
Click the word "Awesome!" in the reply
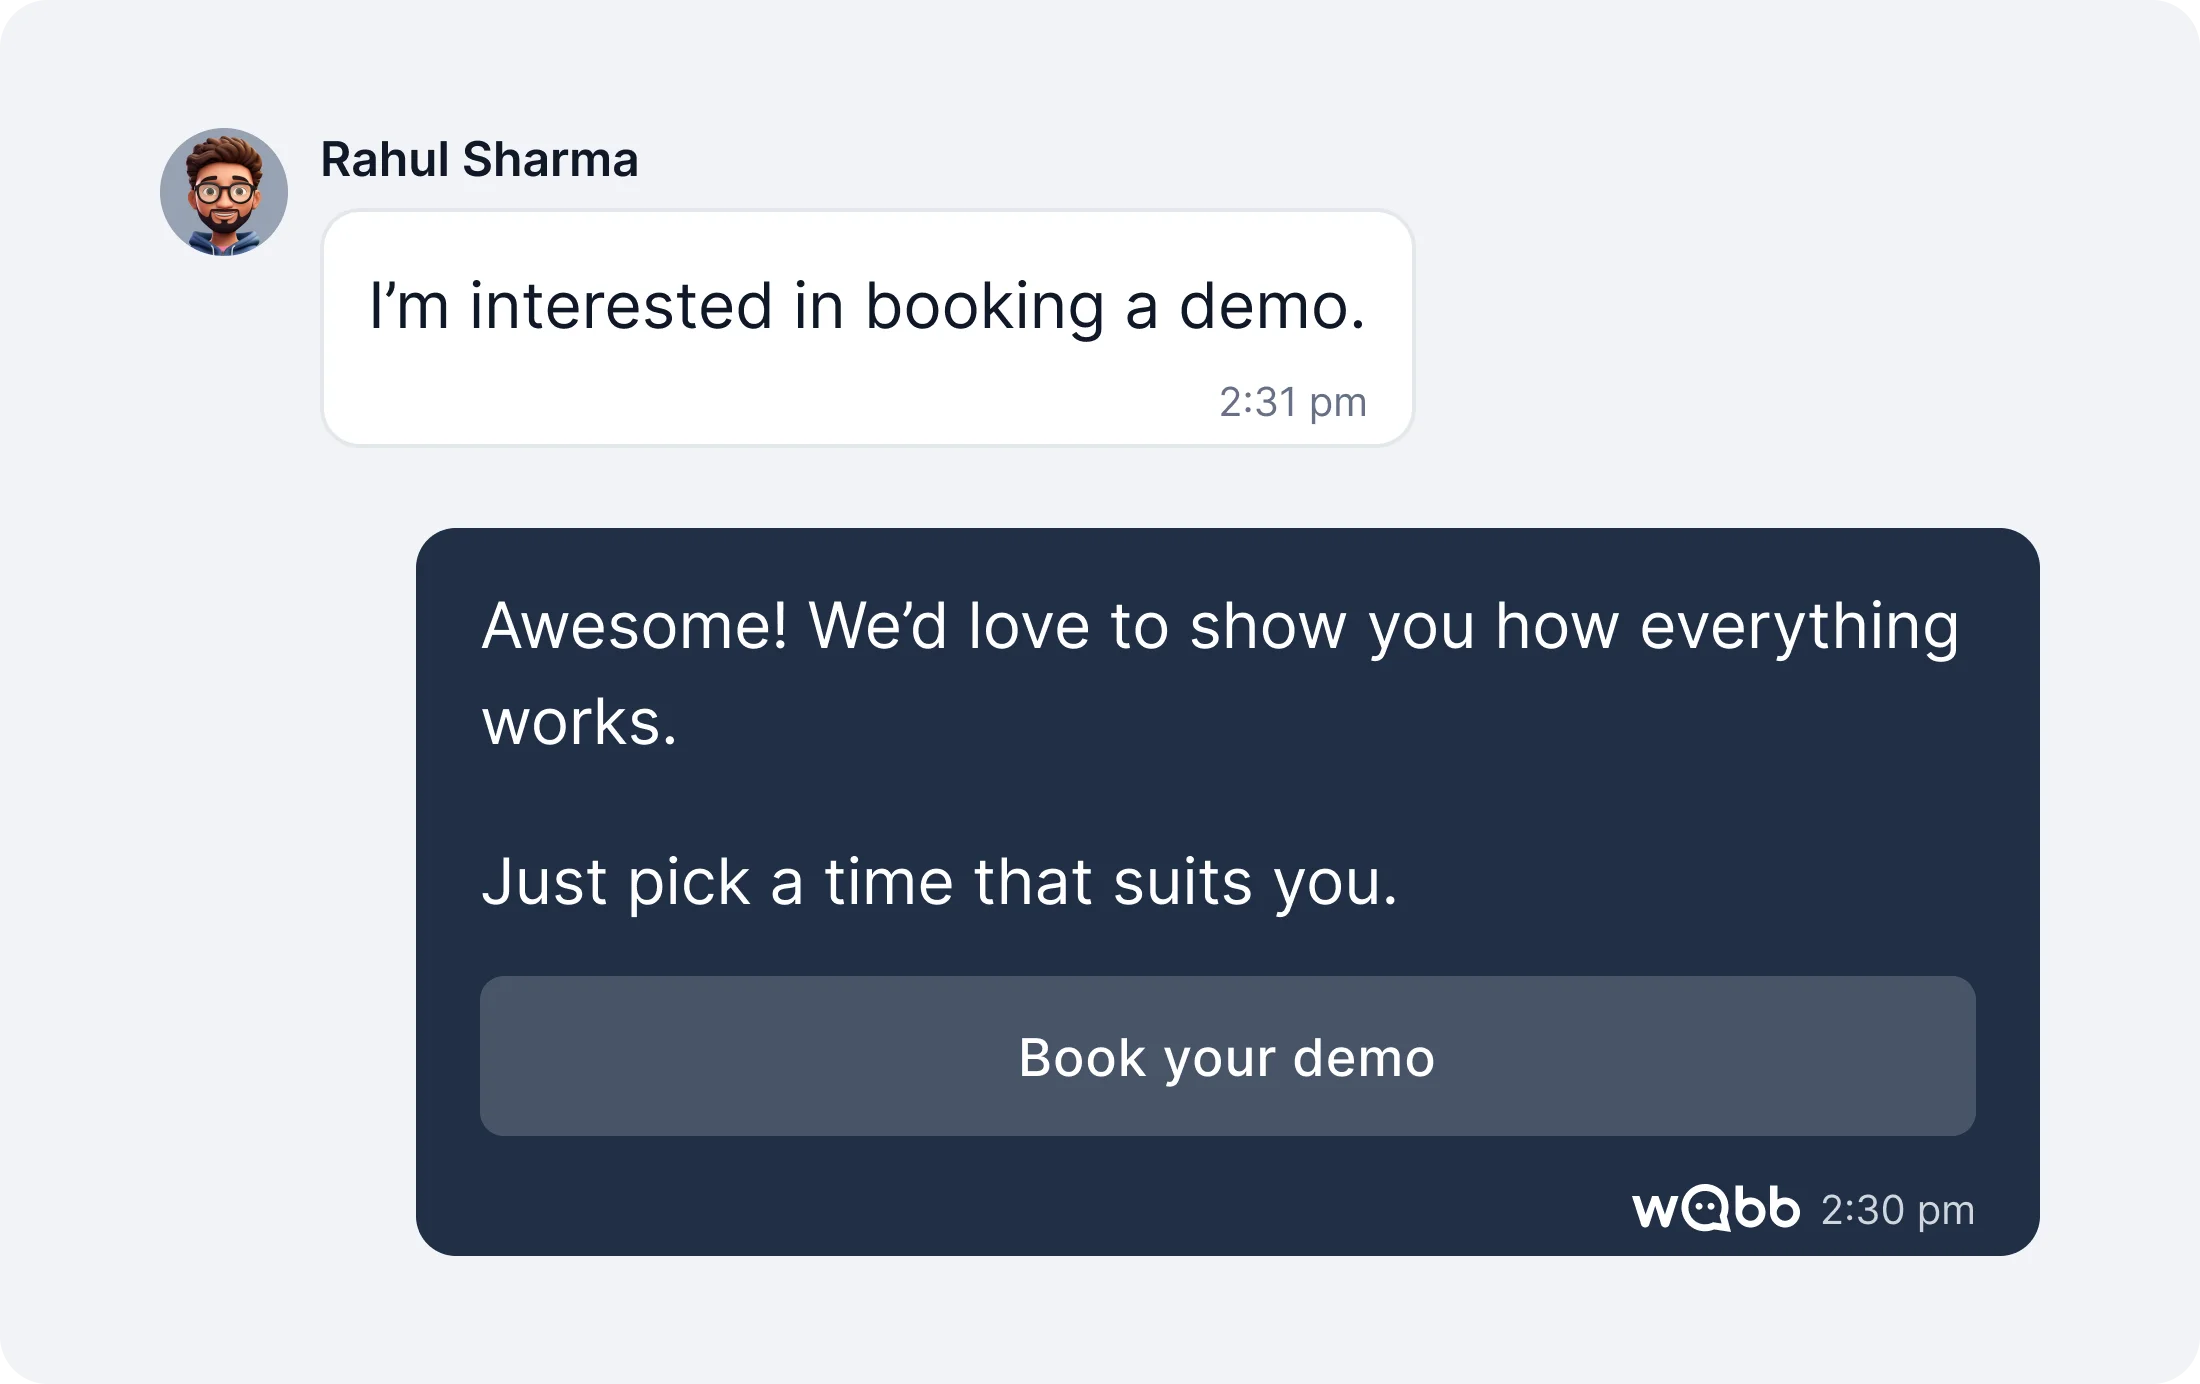[x=634, y=627]
